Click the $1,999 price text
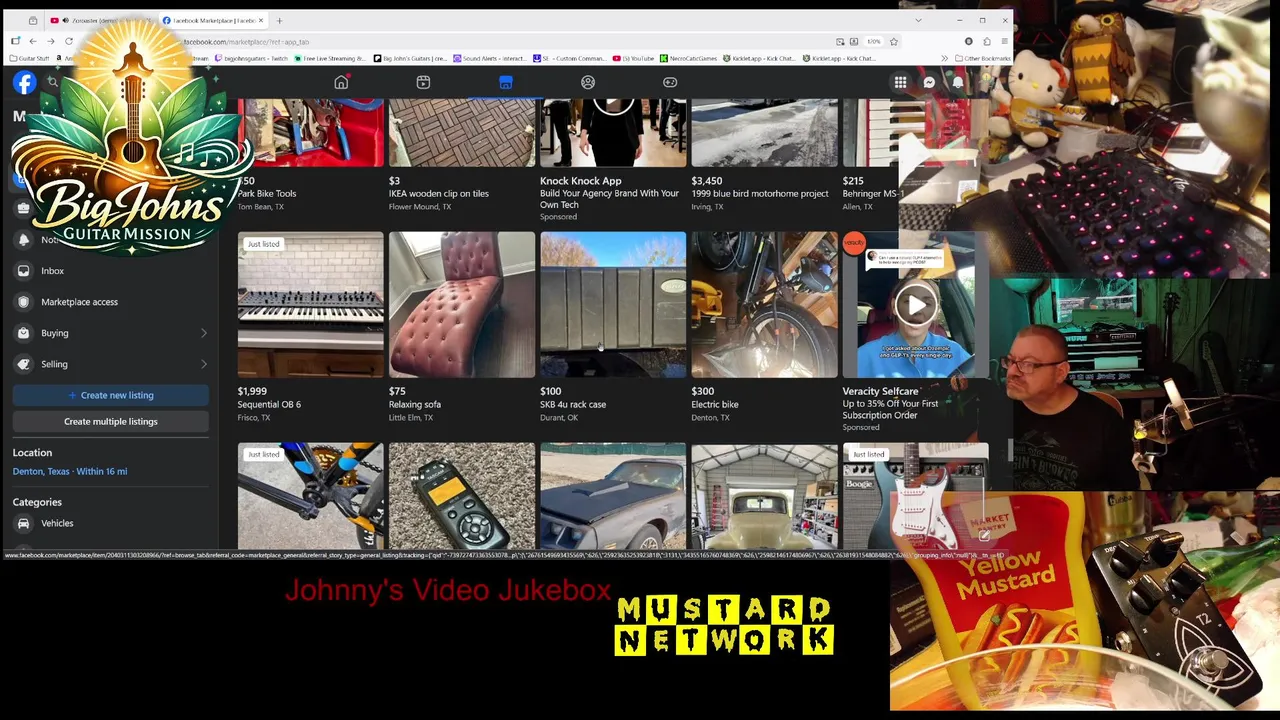The image size is (1280, 720). click(252, 391)
